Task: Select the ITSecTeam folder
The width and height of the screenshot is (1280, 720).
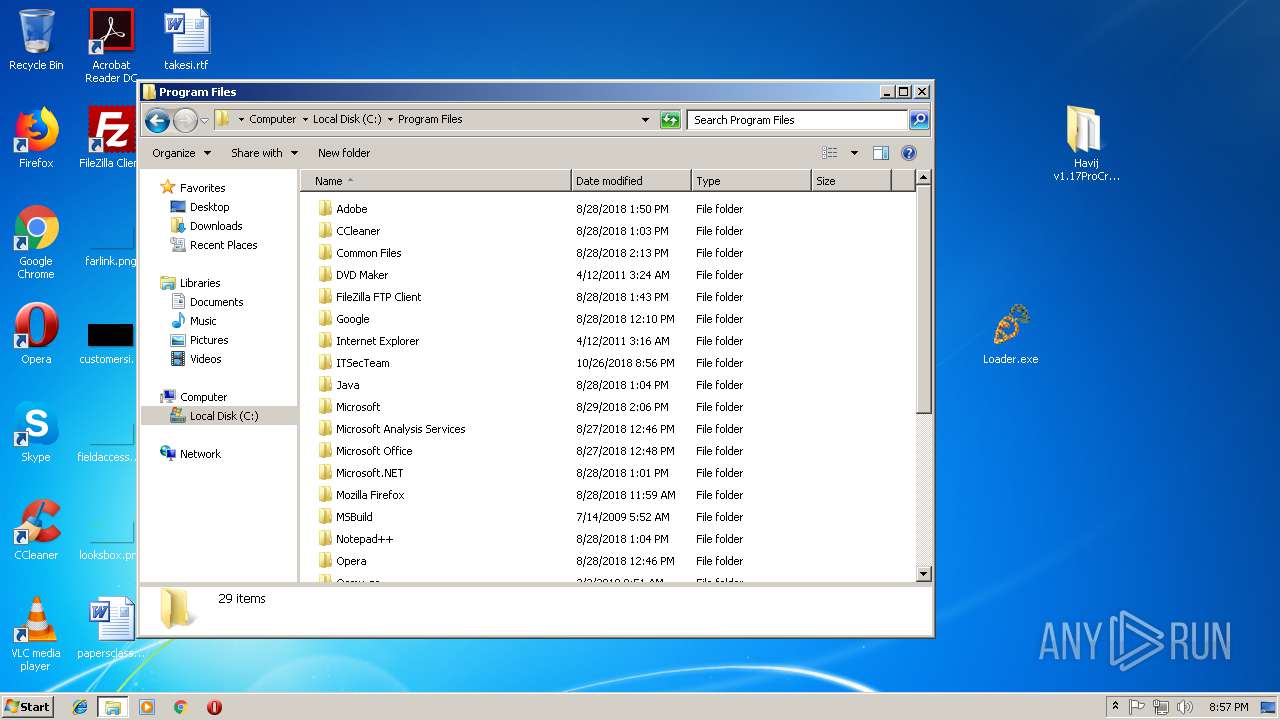Action: pyautogui.click(x=363, y=363)
